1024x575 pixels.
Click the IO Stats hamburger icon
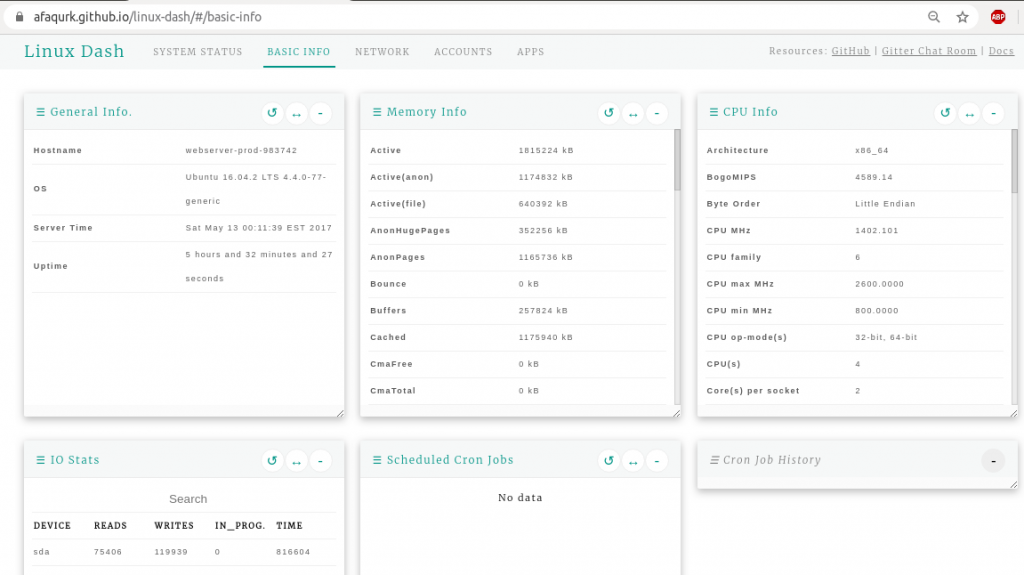(40, 460)
